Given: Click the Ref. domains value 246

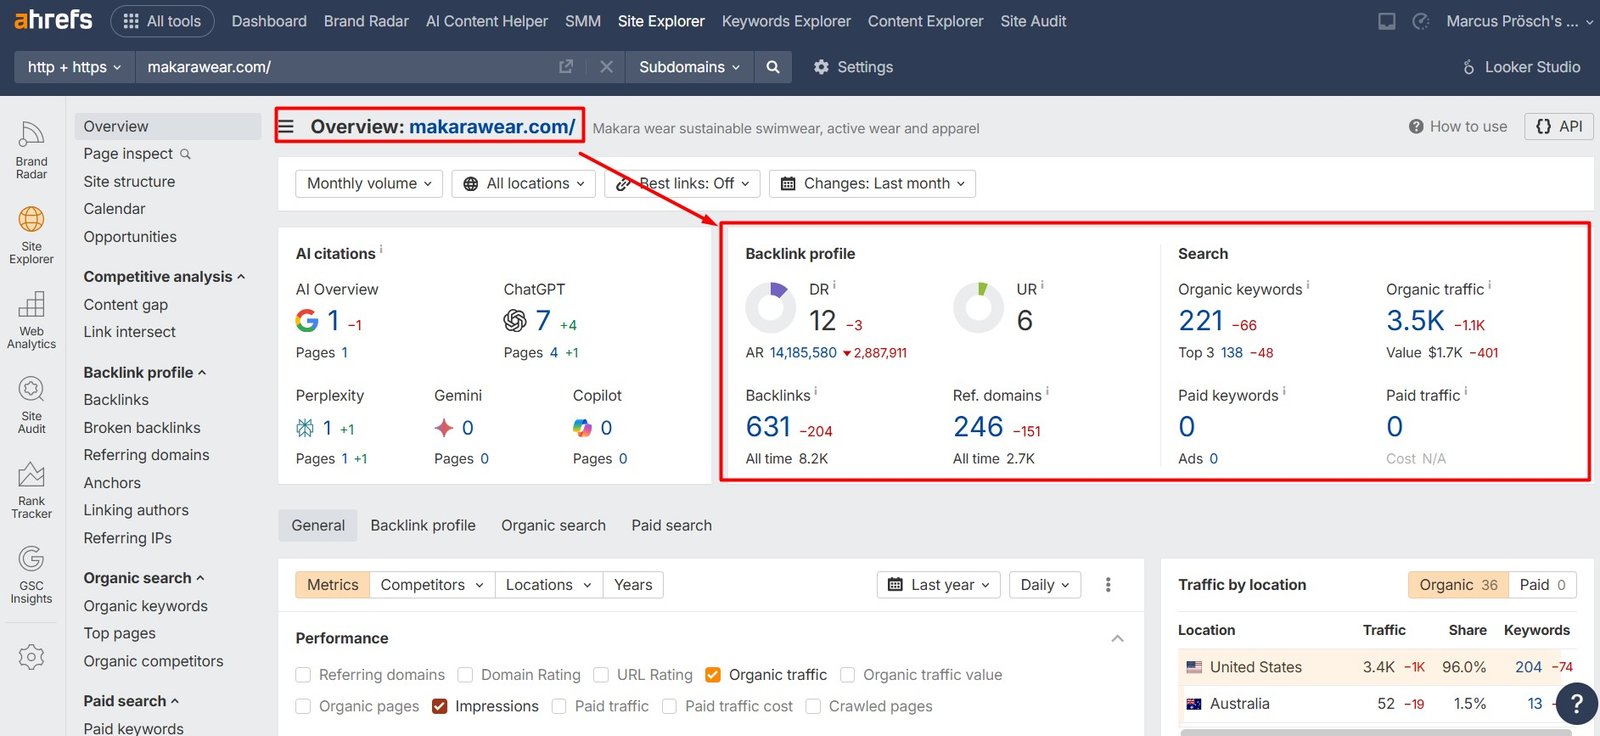Looking at the screenshot, I should (978, 427).
